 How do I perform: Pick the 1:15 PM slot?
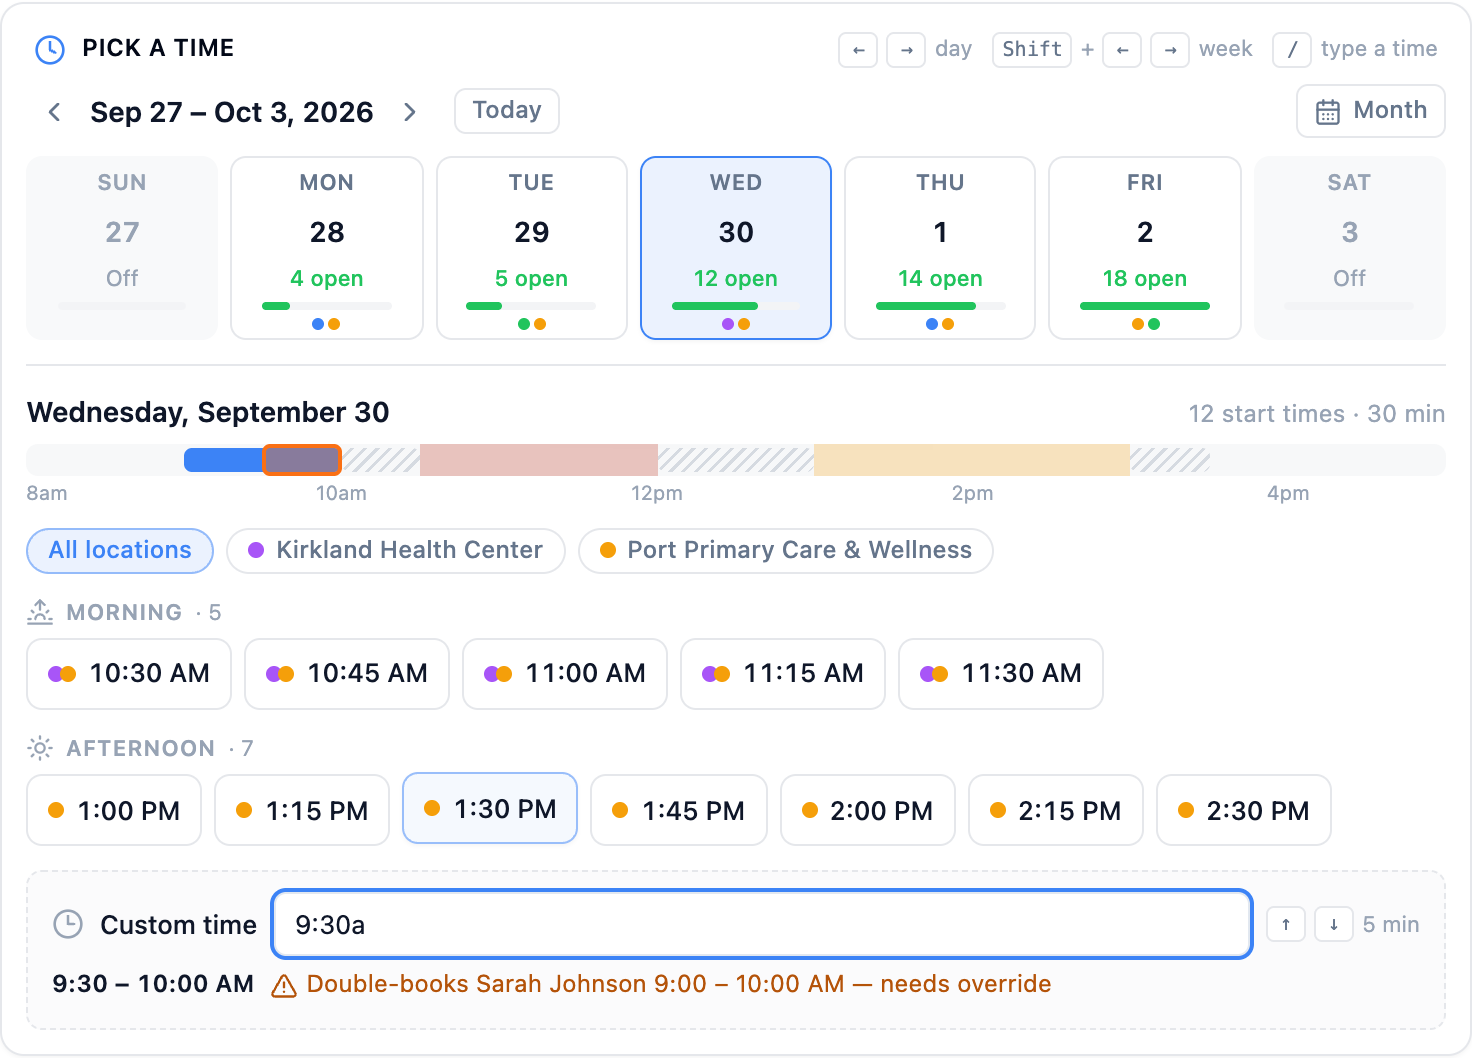coord(302,810)
